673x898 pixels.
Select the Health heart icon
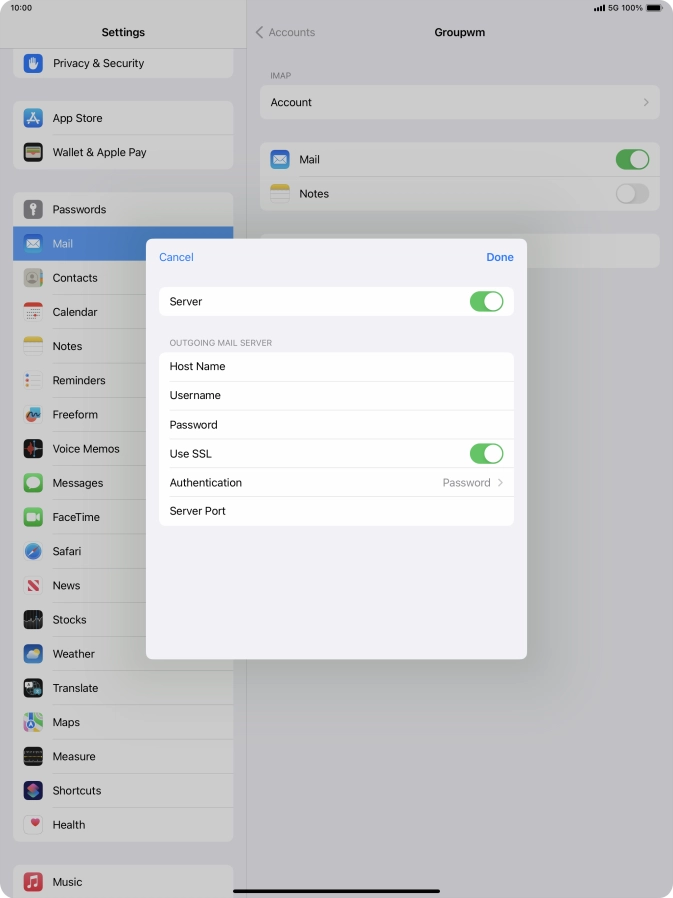click(33, 824)
